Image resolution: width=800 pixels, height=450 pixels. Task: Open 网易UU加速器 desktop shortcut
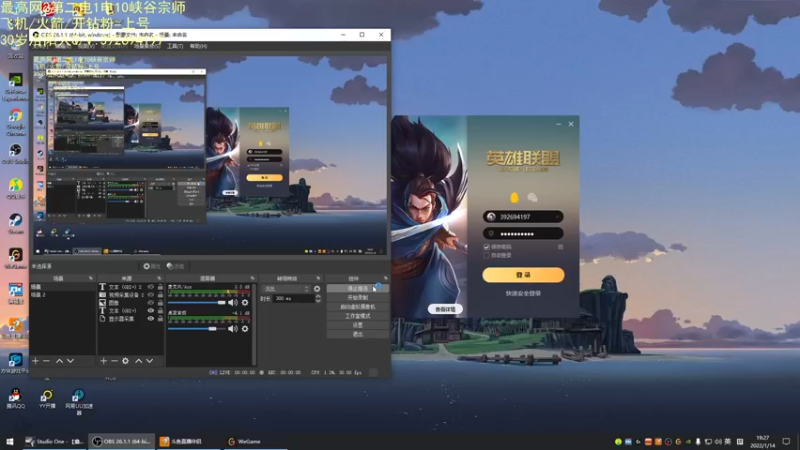(79, 402)
